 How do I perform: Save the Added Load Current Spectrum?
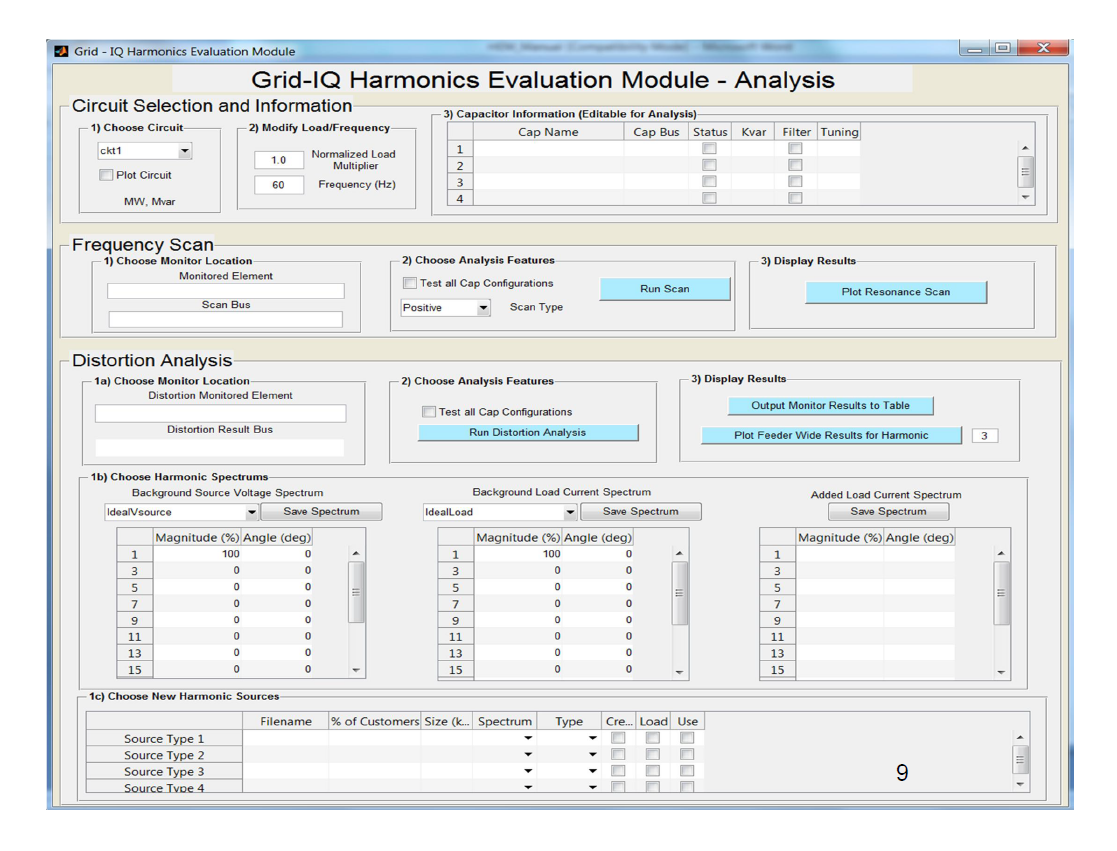point(888,511)
